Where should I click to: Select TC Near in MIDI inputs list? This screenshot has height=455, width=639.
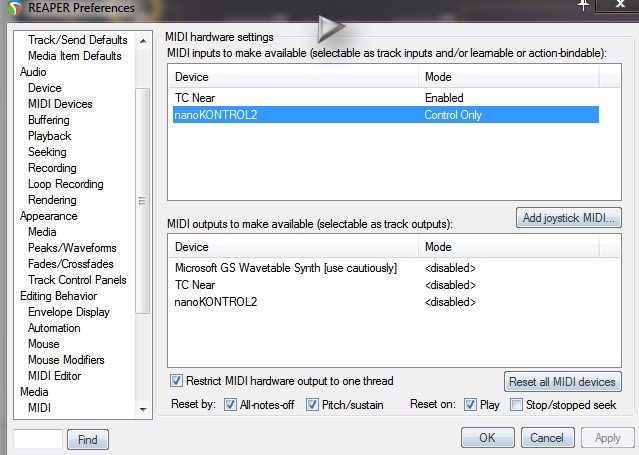[195, 98]
